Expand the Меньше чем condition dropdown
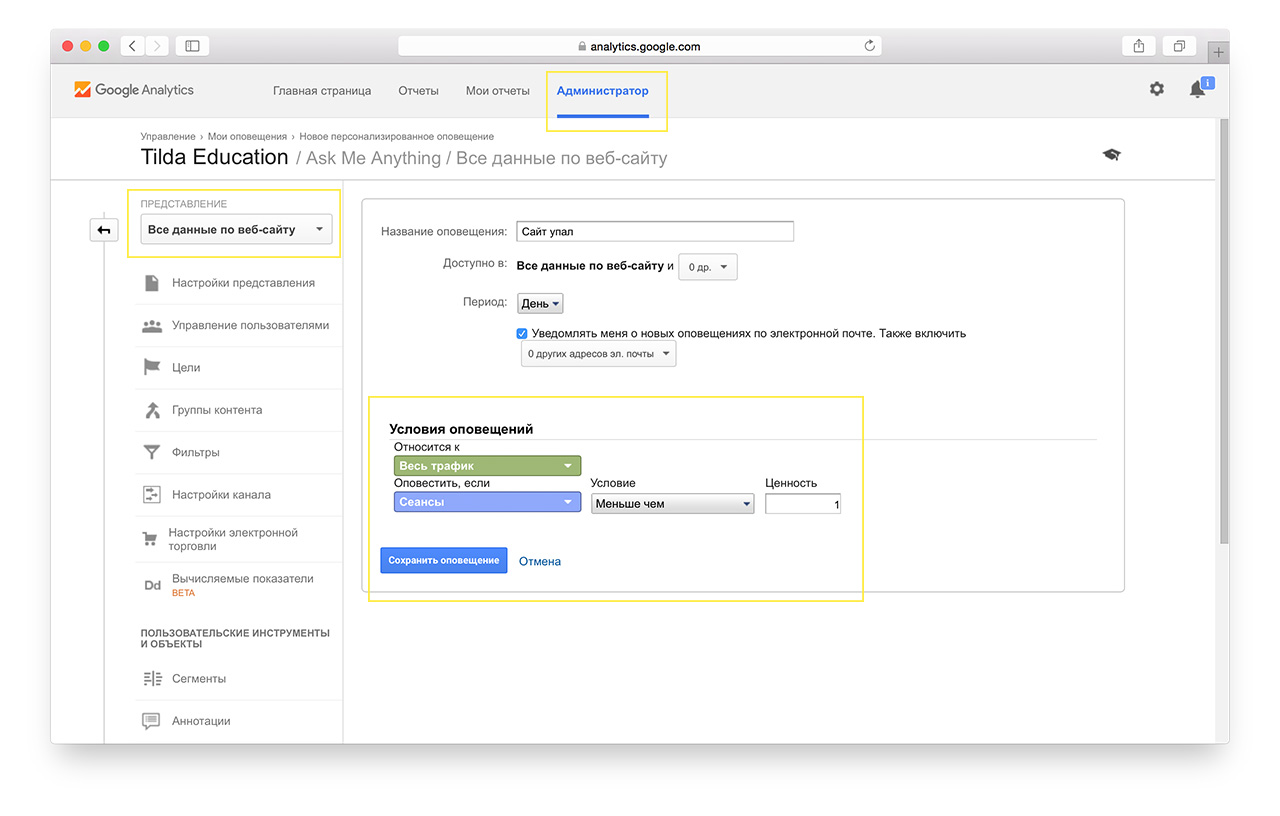This screenshot has height=816, width=1280. 672,504
